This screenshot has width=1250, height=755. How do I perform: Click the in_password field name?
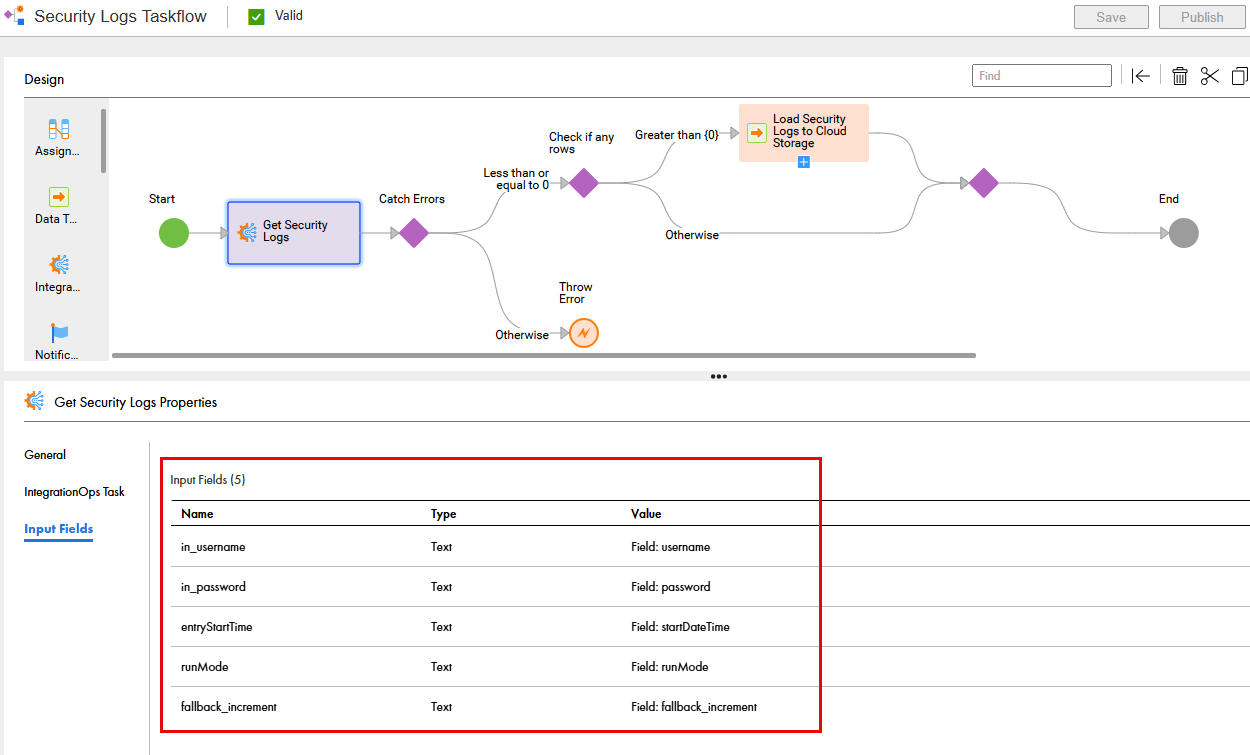click(x=213, y=587)
